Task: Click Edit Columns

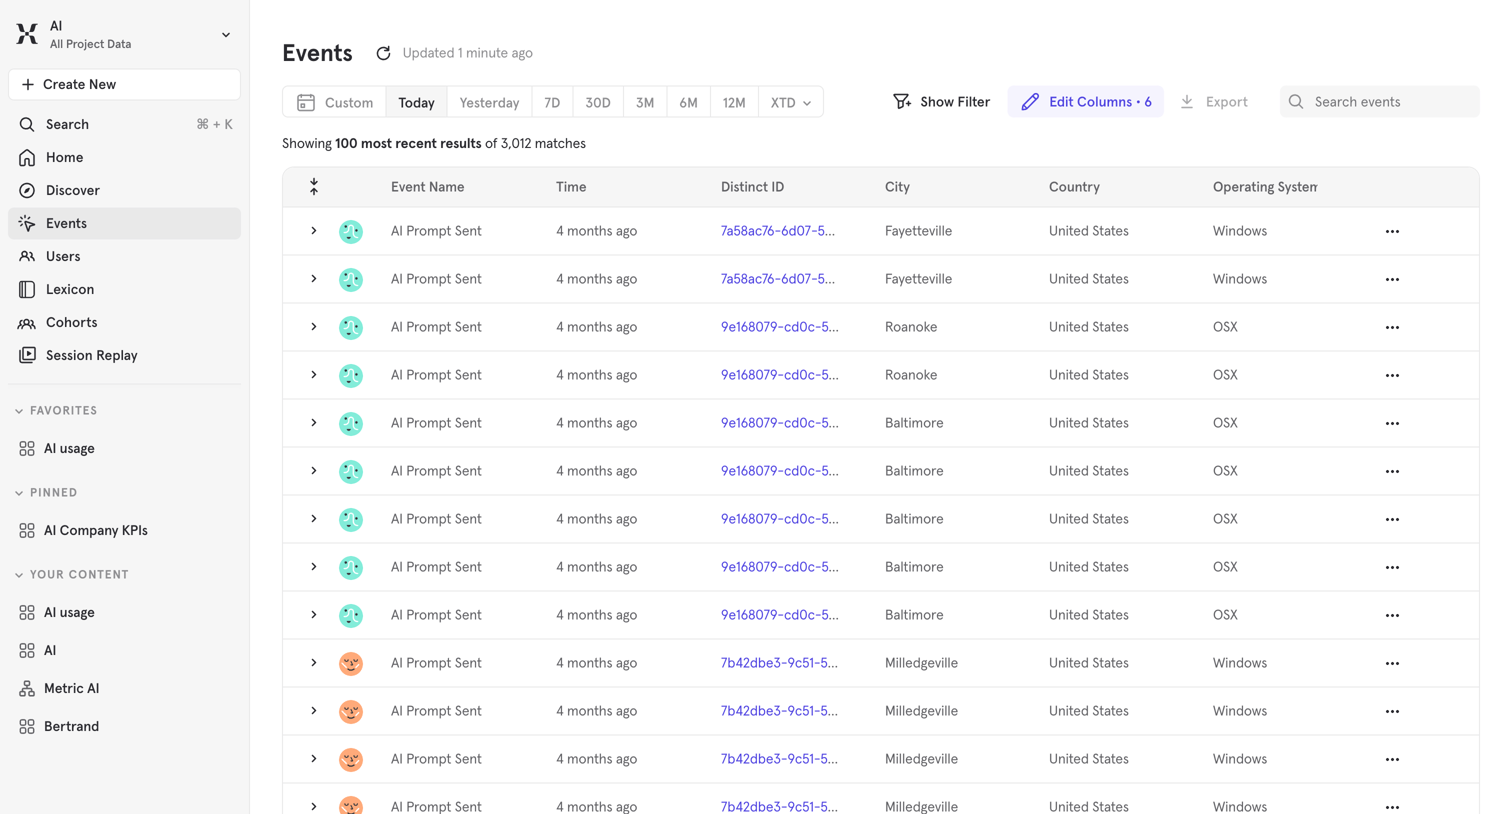Action: [x=1086, y=102]
